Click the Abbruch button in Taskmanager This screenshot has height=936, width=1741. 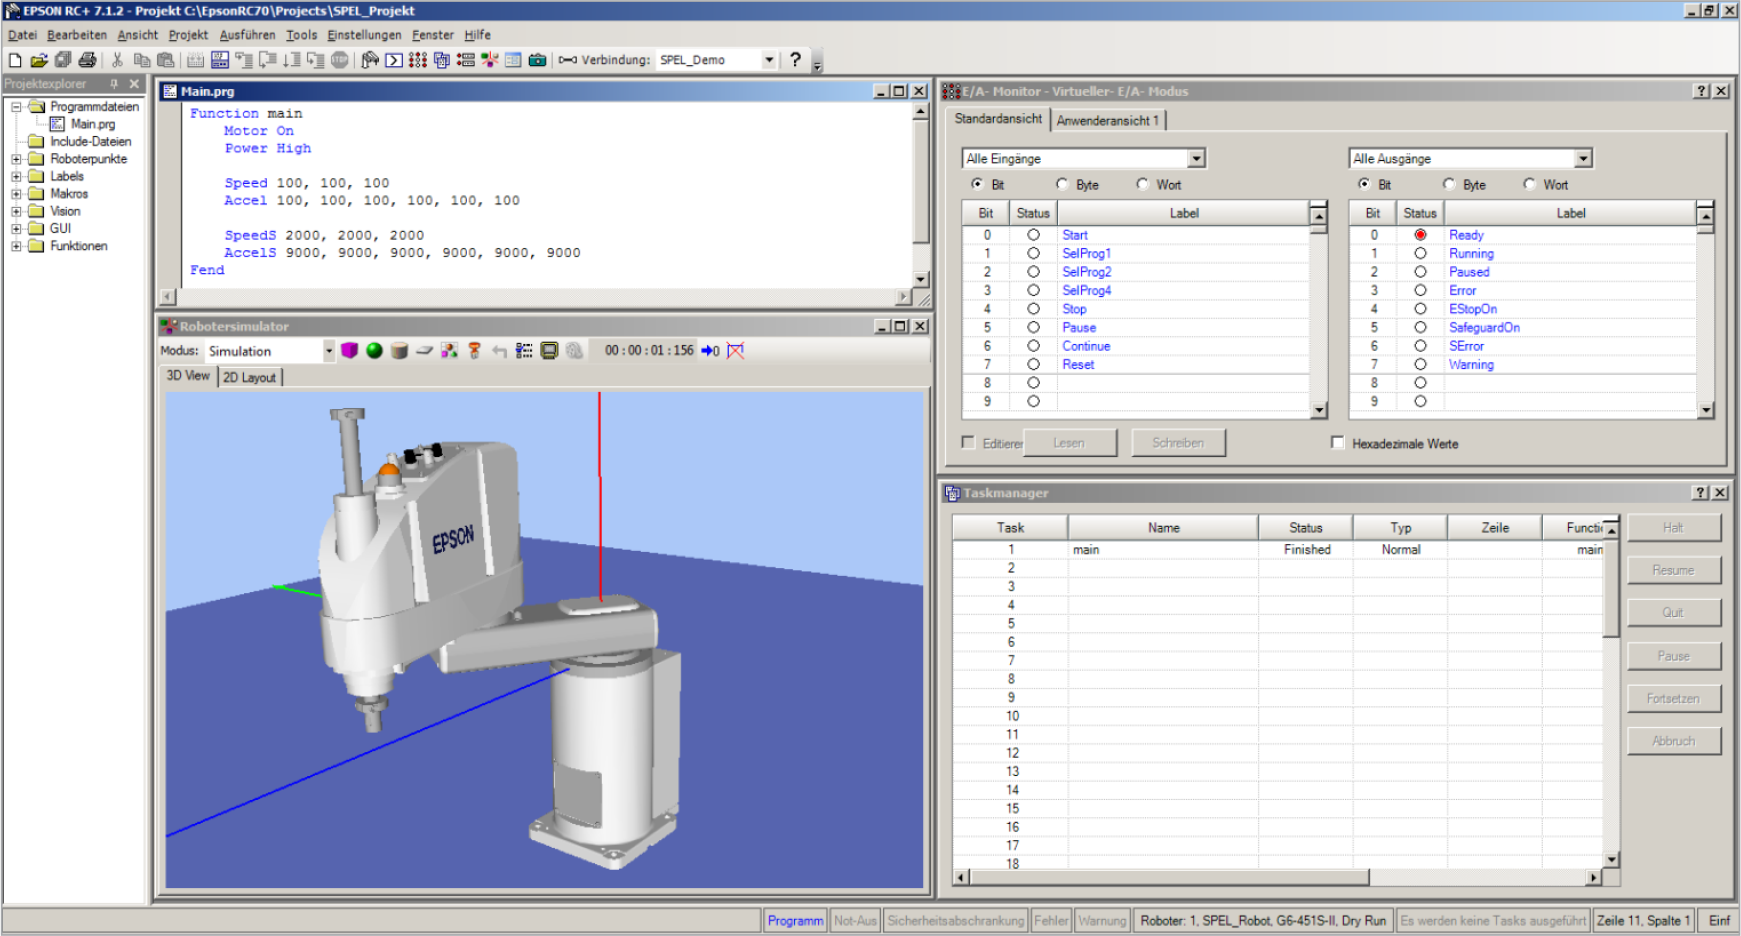tap(1673, 741)
